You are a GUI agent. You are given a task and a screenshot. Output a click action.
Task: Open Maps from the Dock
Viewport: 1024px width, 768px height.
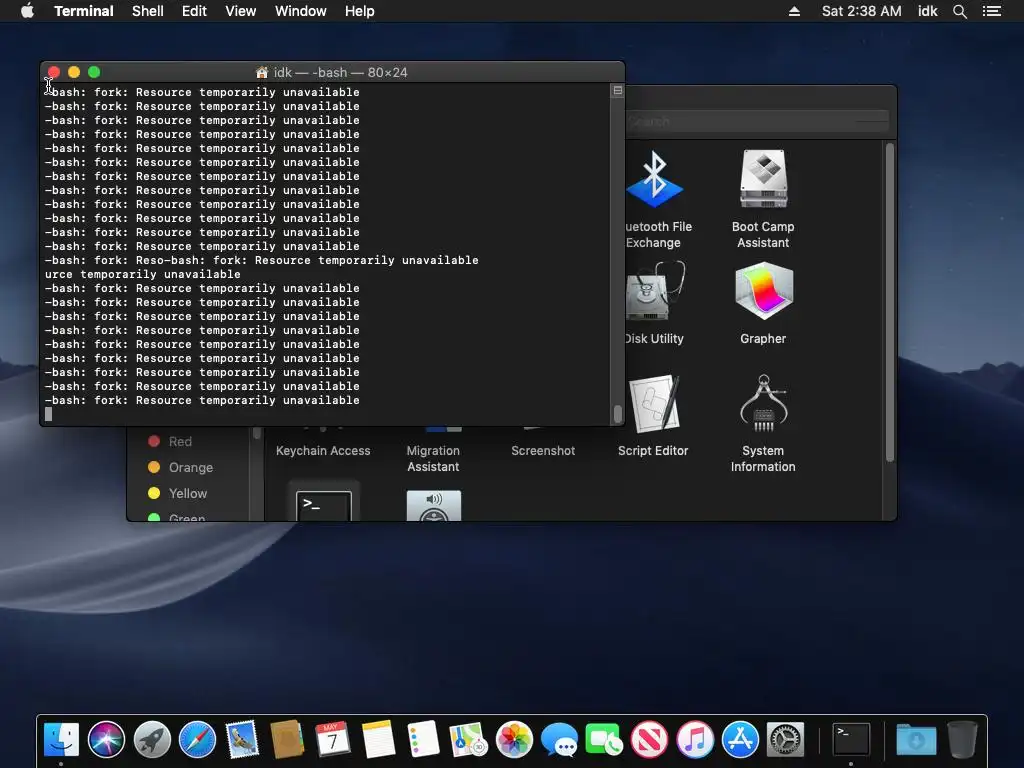point(468,740)
